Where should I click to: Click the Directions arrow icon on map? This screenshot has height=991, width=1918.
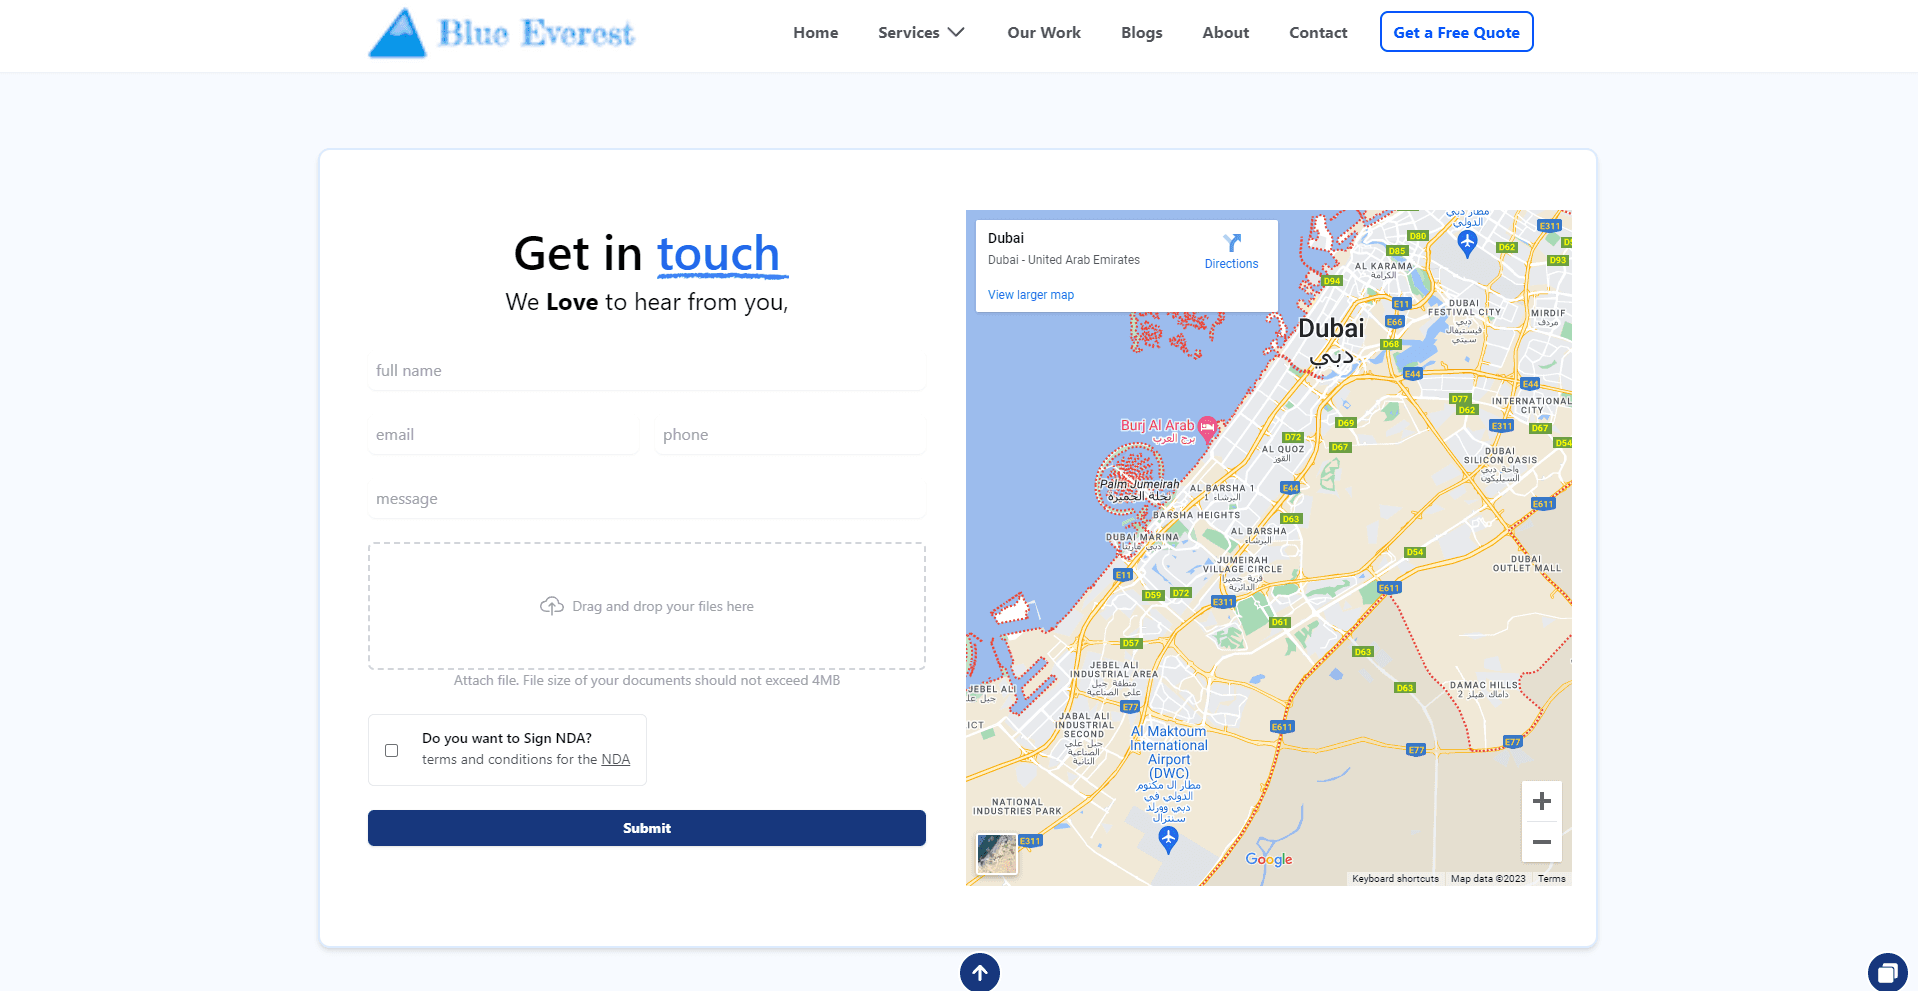point(1232,243)
